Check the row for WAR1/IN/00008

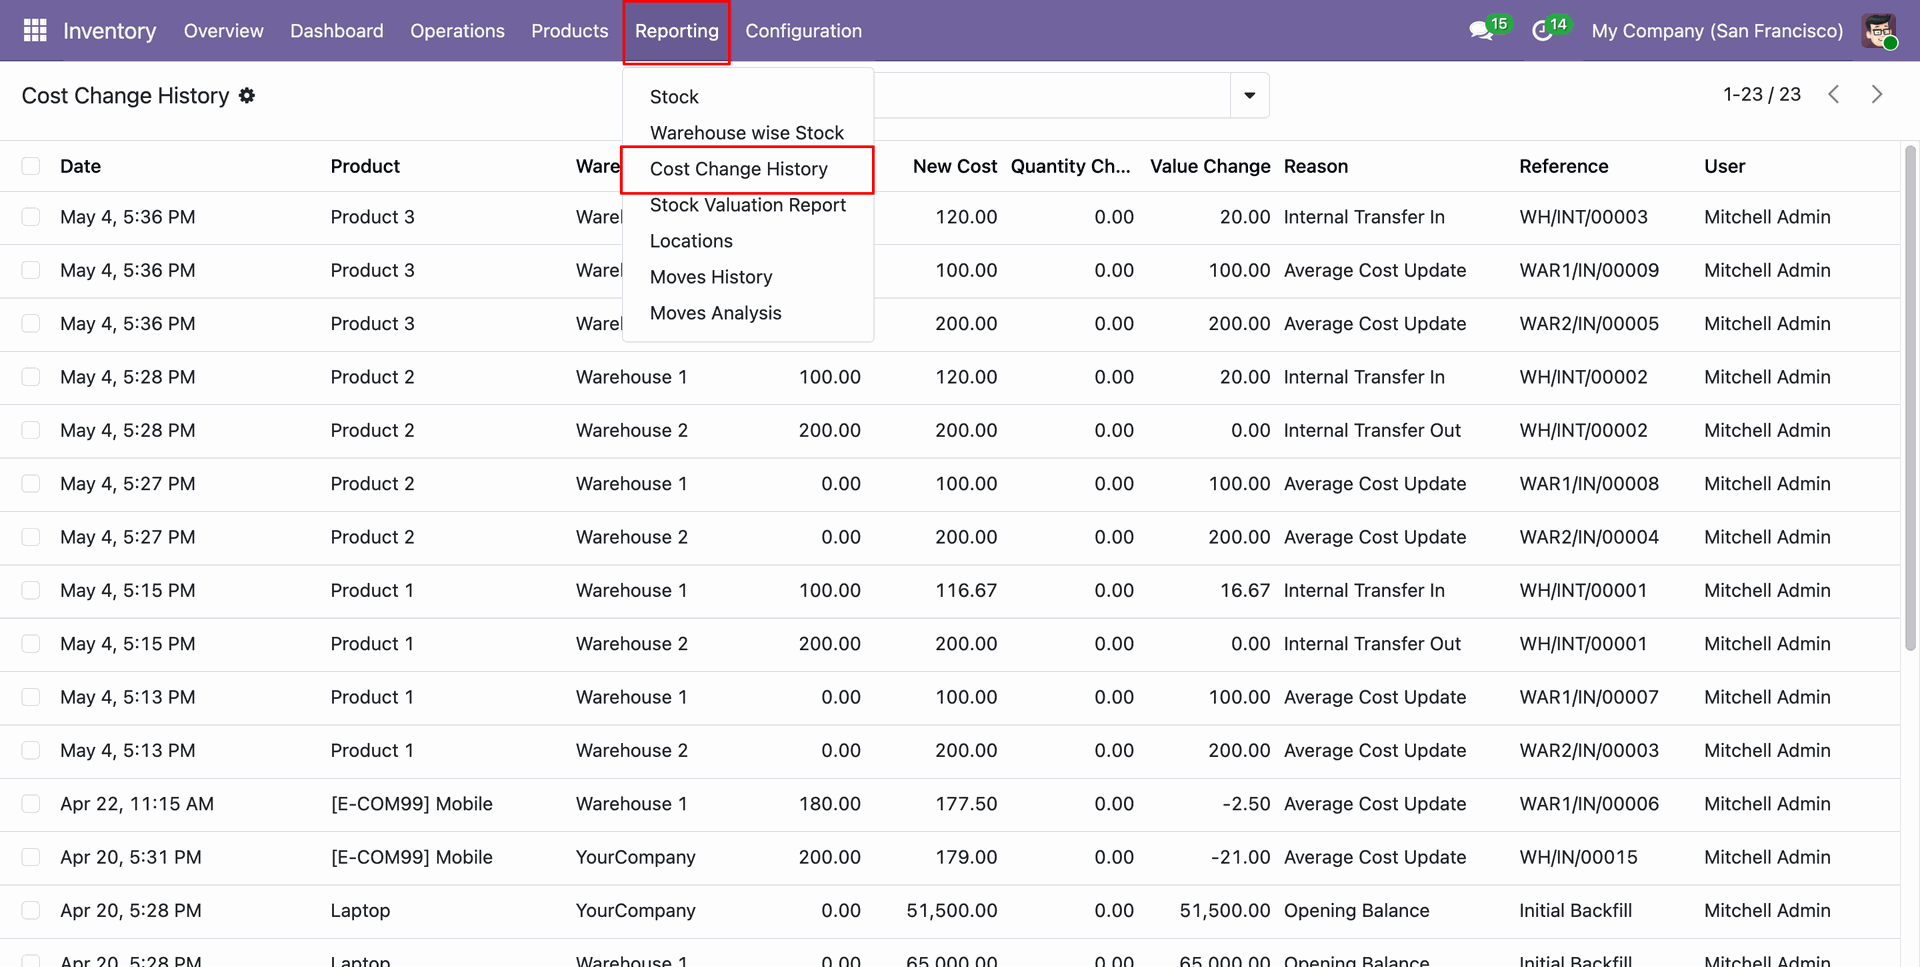[x=31, y=484]
